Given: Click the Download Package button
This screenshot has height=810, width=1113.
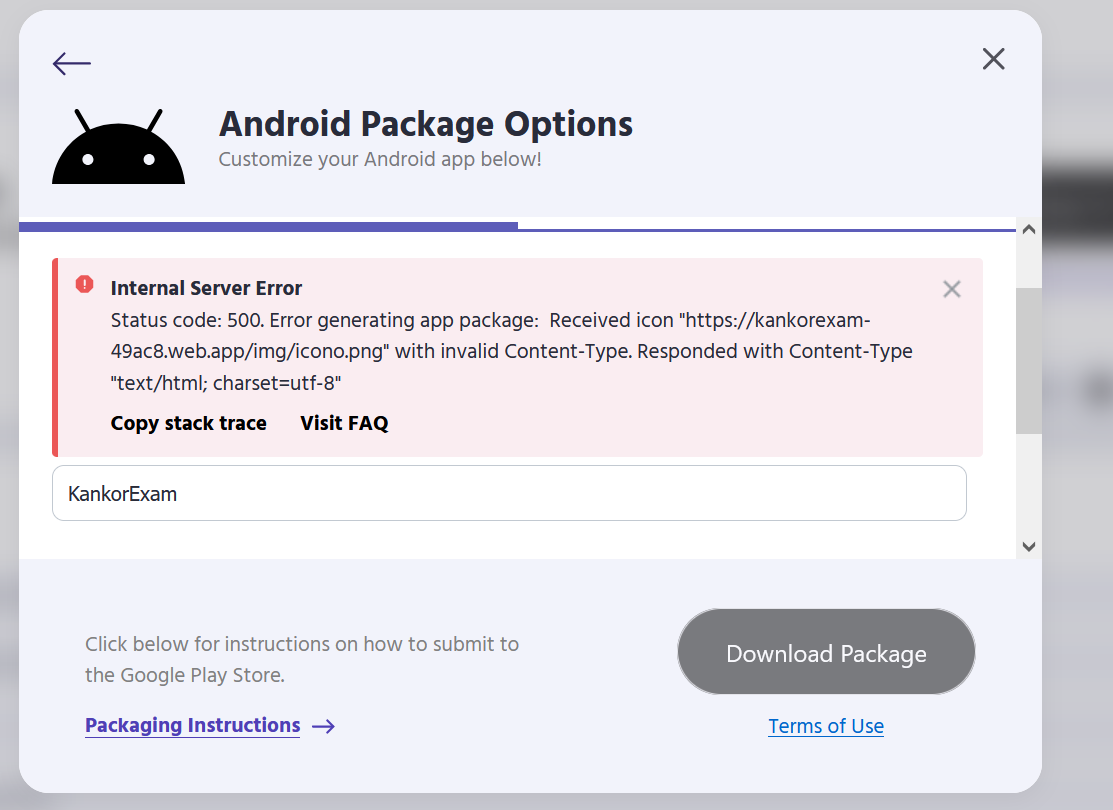Looking at the screenshot, I should click(x=826, y=652).
